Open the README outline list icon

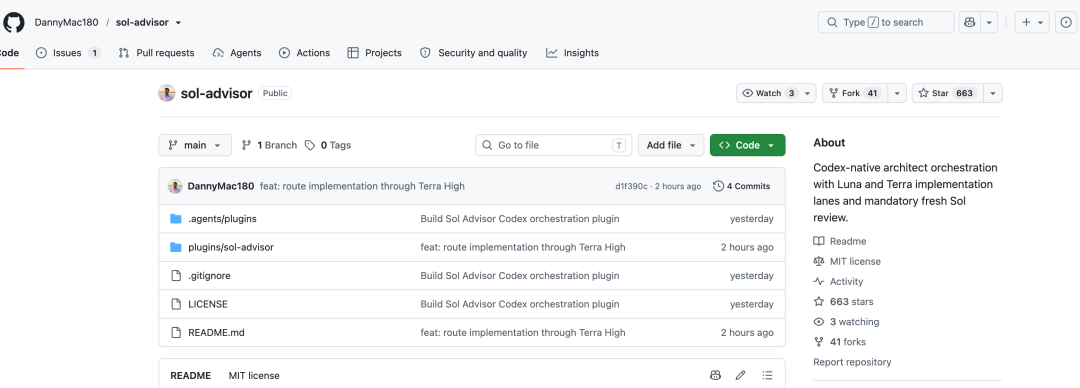tap(767, 376)
